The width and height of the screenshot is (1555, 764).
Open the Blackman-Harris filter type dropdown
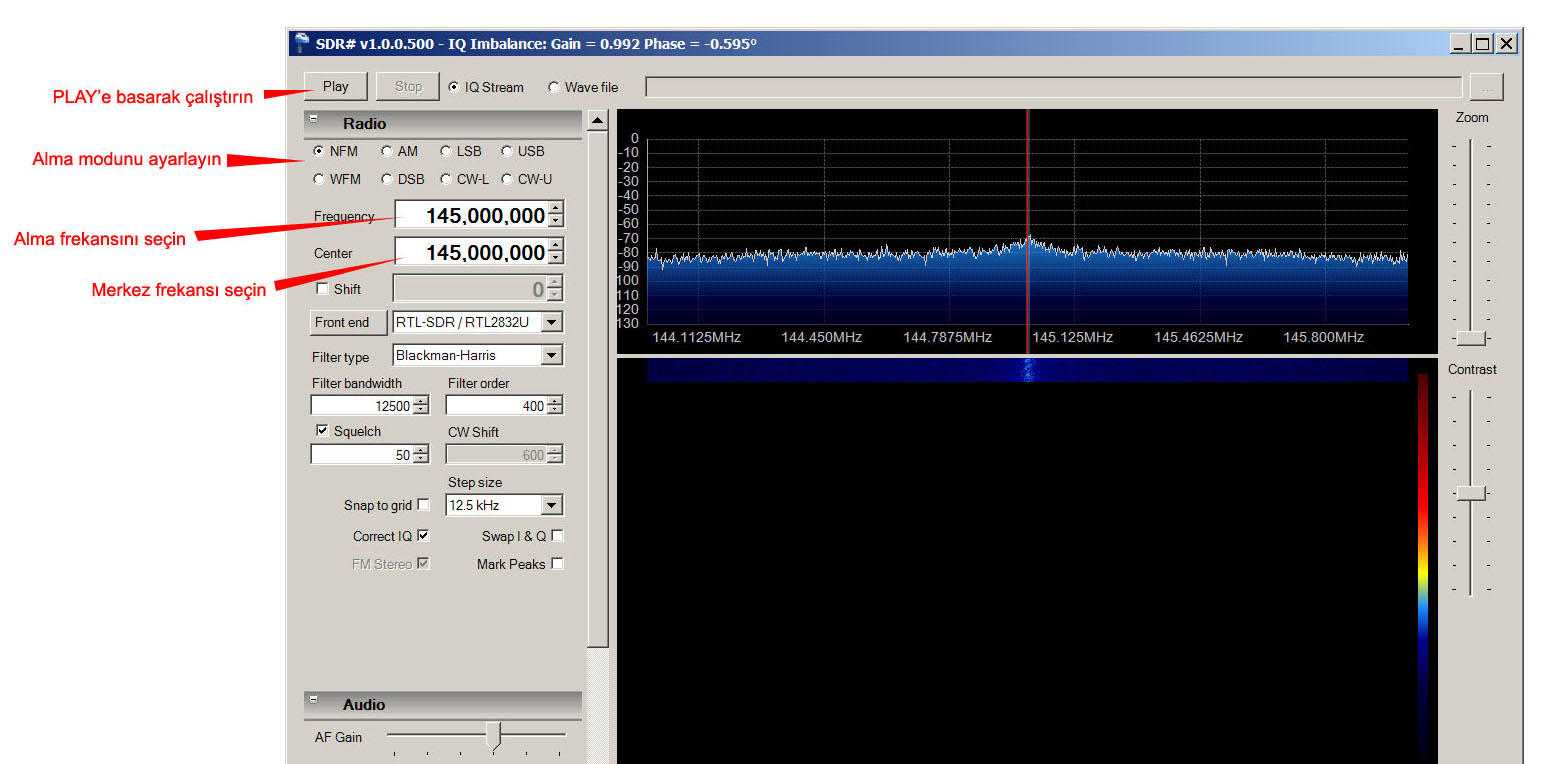552,356
